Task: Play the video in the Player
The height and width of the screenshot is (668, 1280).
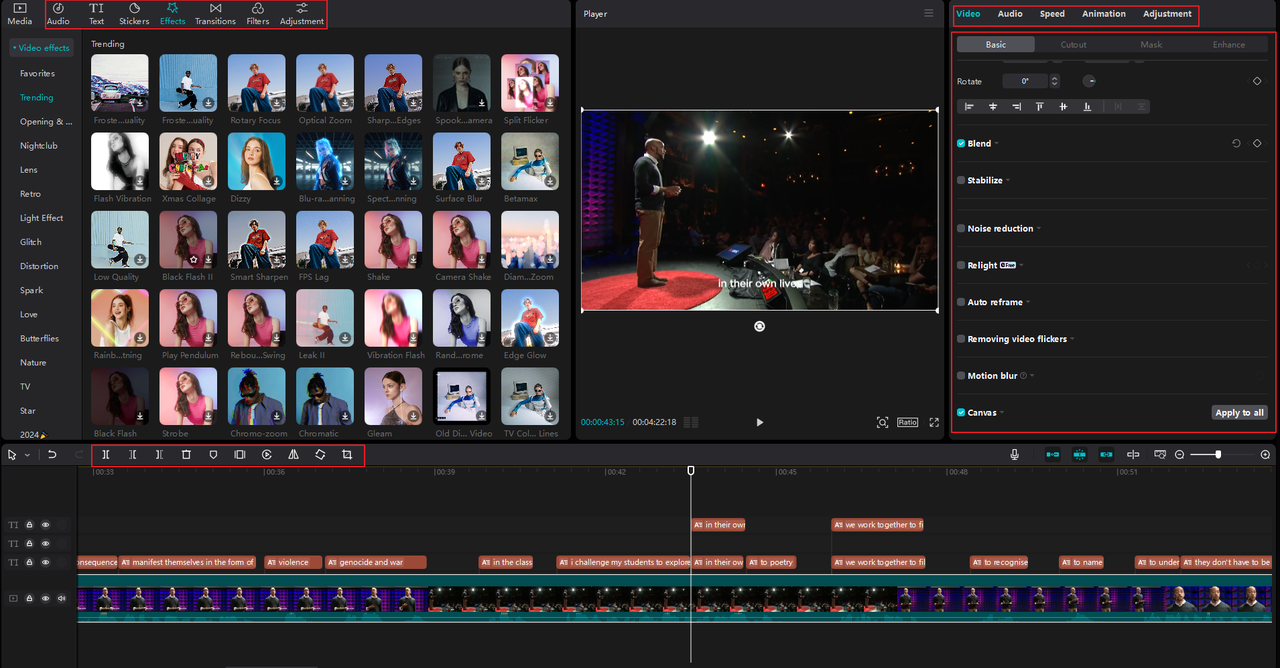Action: pyautogui.click(x=759, y=422)
